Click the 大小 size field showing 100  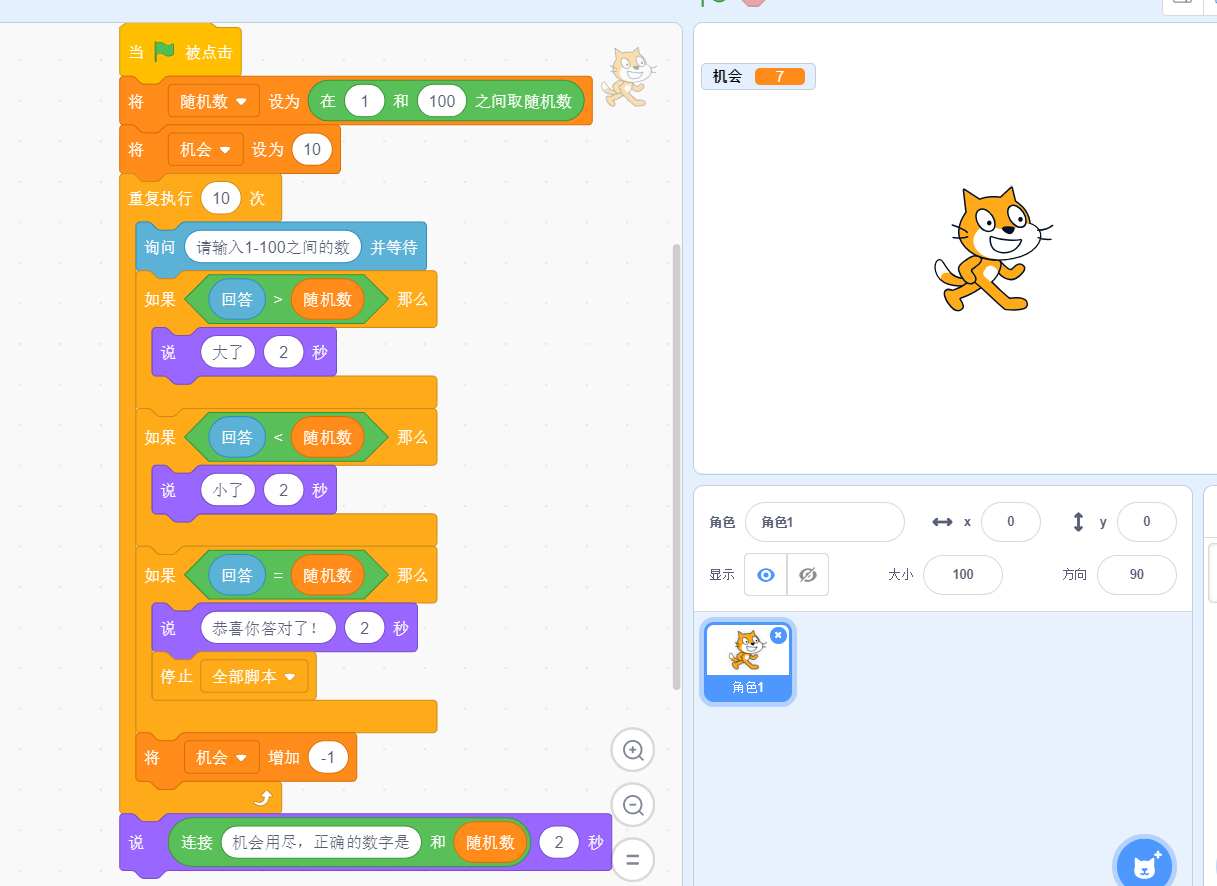[x=962, y=575]
